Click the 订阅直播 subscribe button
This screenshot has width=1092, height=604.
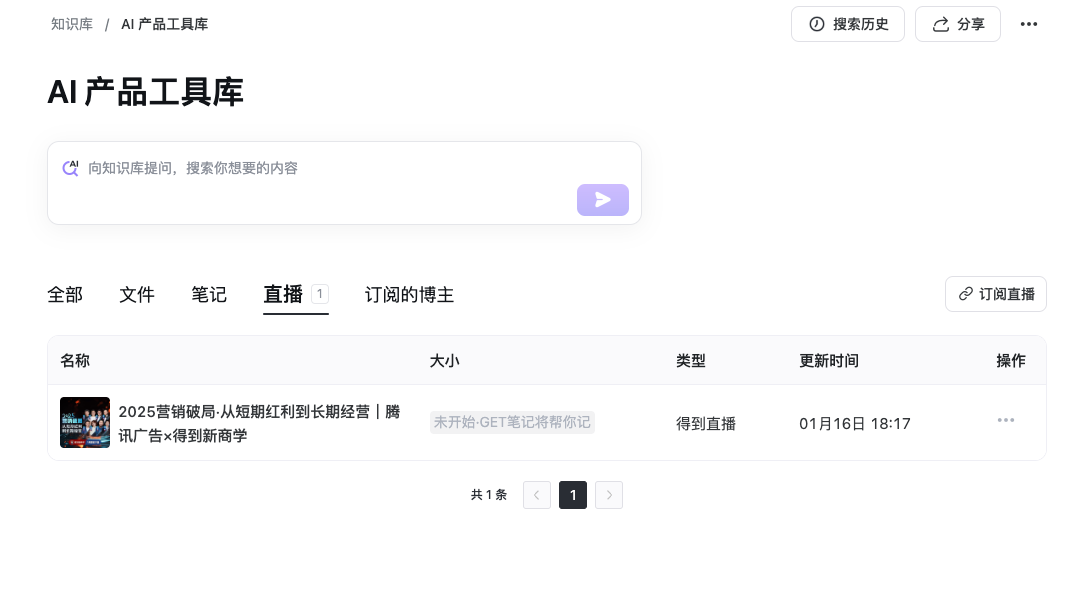pyautogui.click(x=995, y=294)
